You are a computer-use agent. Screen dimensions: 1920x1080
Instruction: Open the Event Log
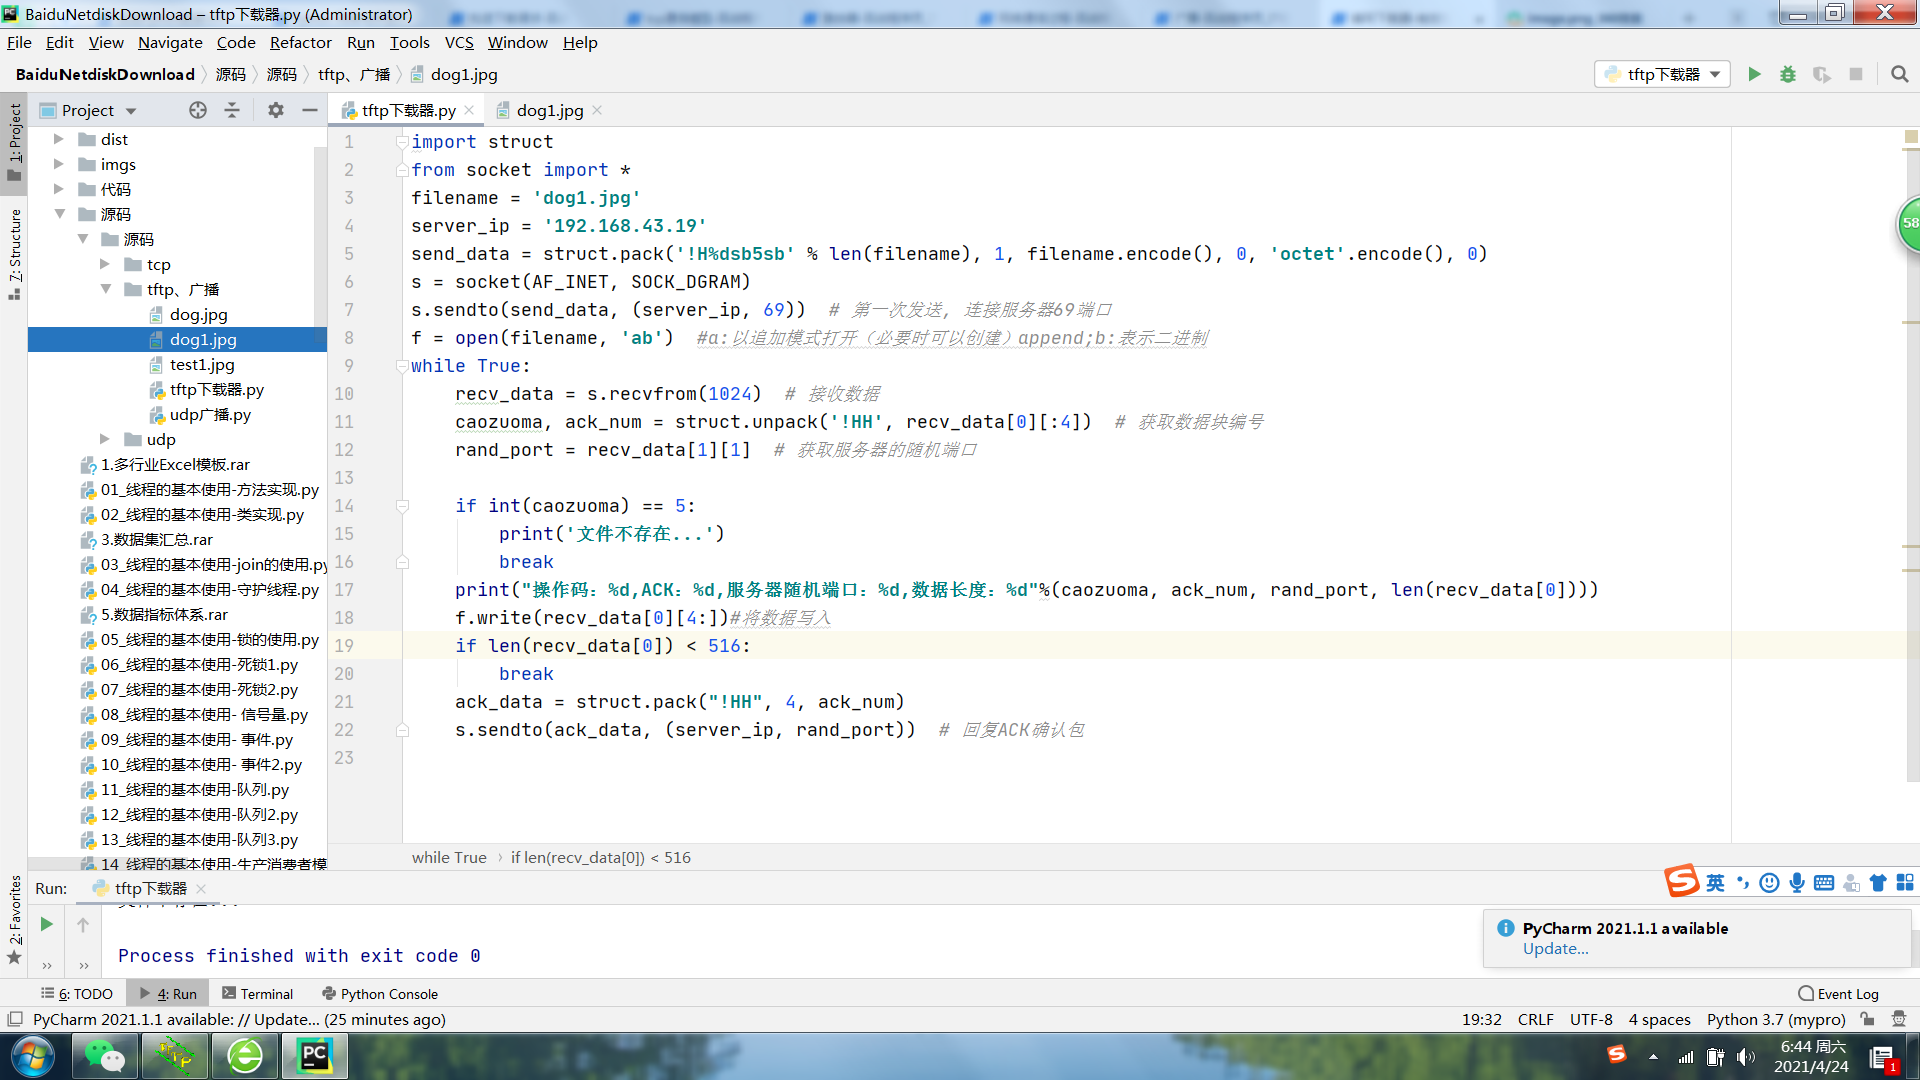(x=1838, y=993)
